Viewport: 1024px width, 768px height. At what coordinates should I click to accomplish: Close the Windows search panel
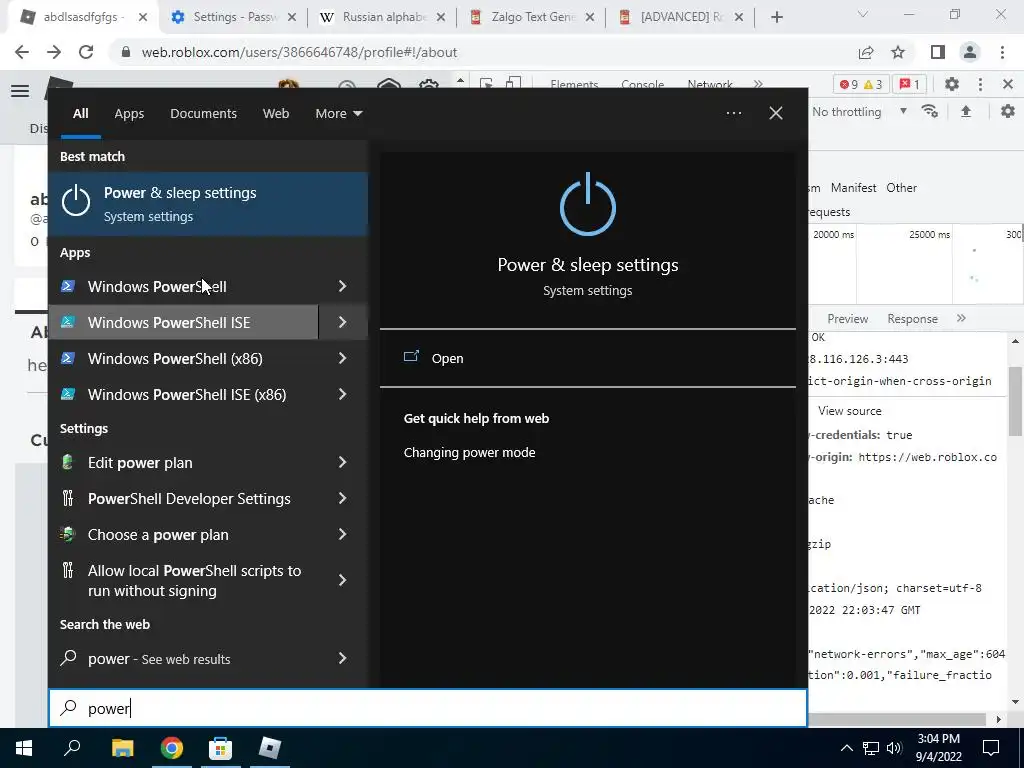pyautogui.click(x=776, y=113)
